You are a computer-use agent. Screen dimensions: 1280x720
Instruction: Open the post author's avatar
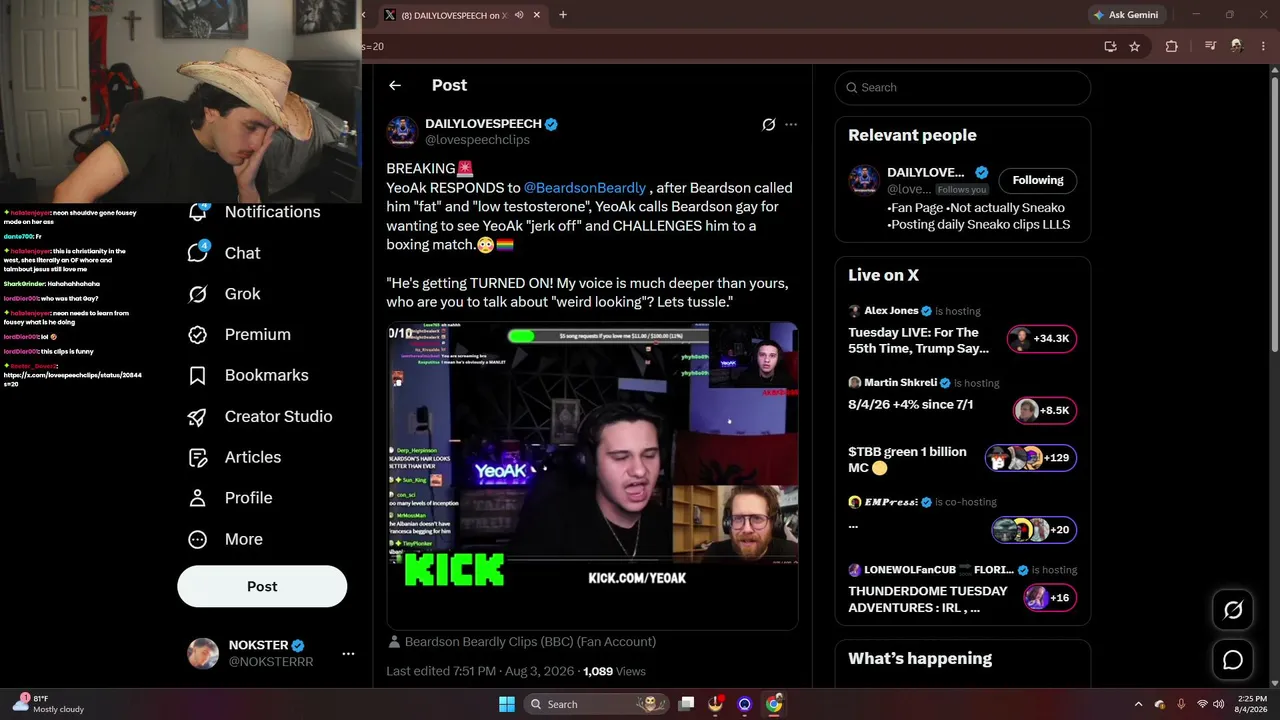(402, 131)
